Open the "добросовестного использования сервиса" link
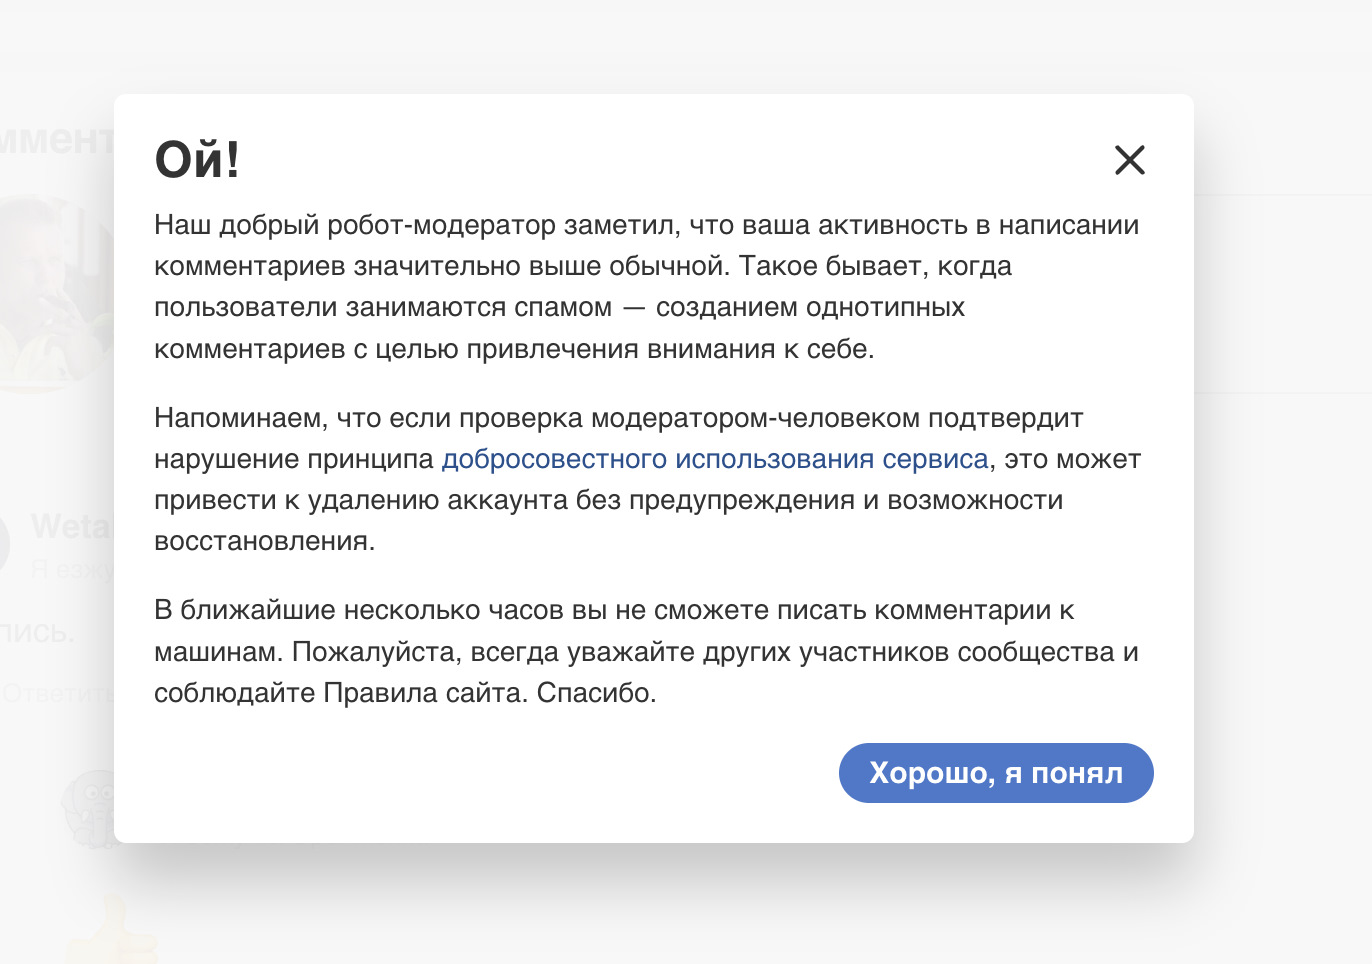This screenshot has height=964, width=1372. (x=714, y=459)
